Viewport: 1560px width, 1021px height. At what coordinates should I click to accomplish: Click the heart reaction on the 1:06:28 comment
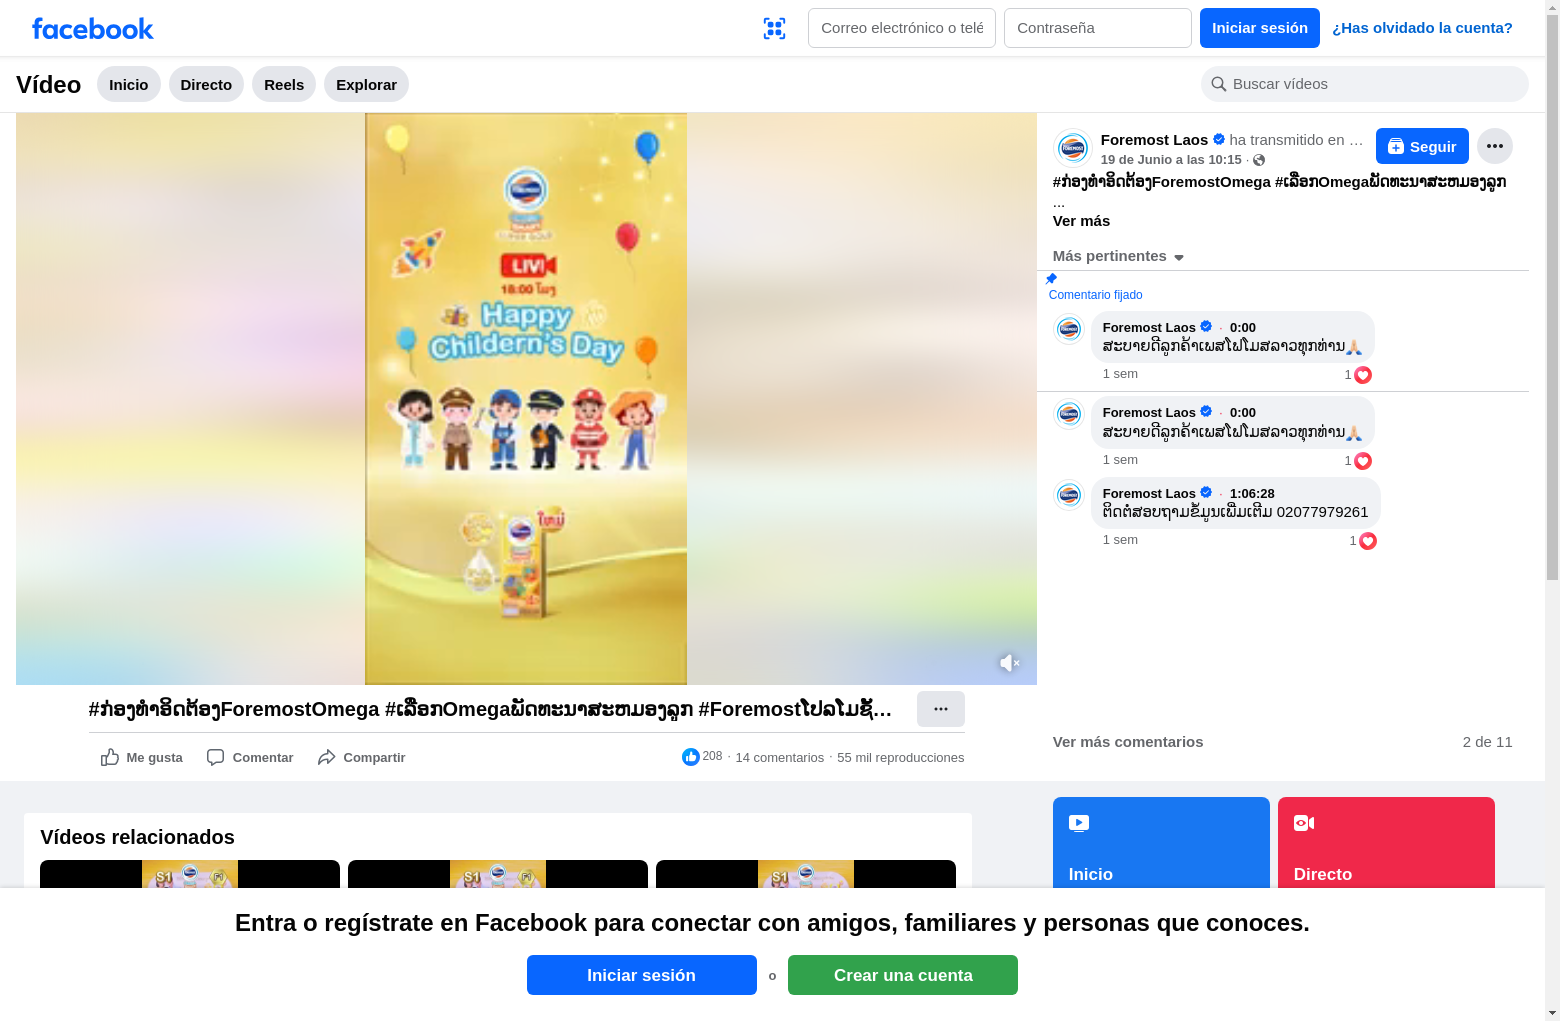[x=1368, y=541]
